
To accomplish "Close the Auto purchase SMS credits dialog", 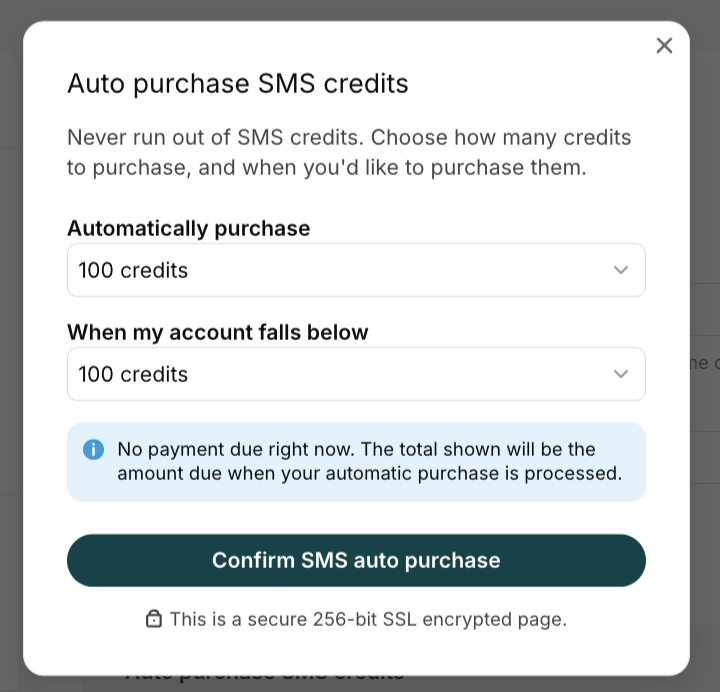I will 664,45.
